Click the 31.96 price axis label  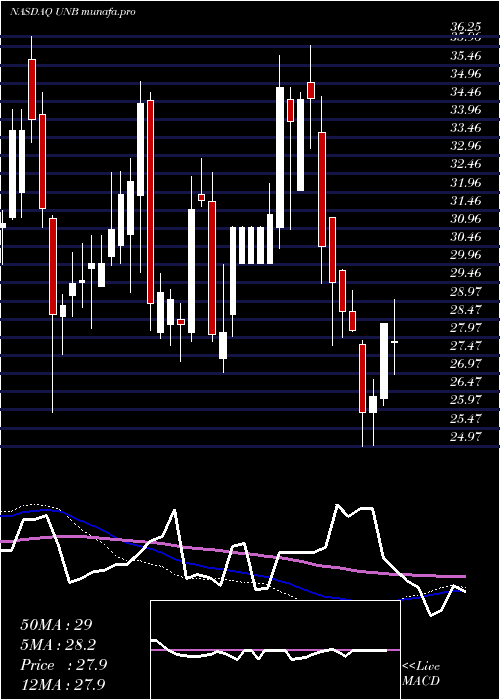(466, 183)
